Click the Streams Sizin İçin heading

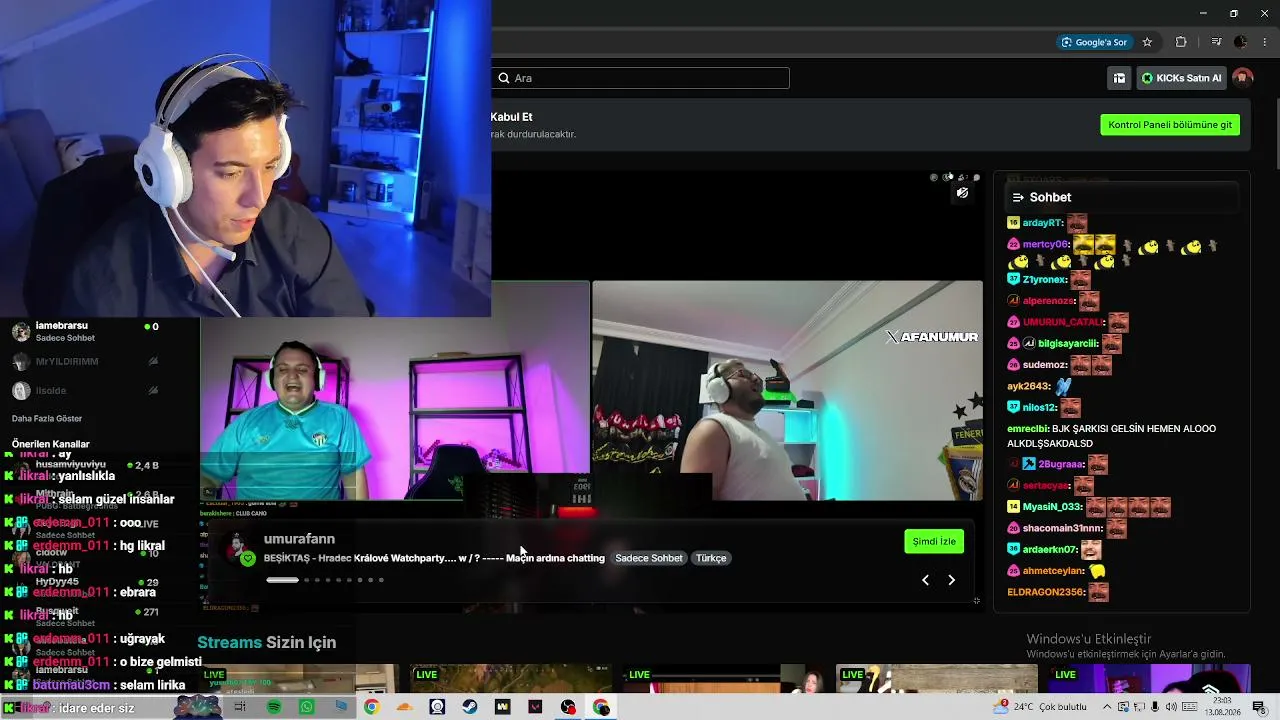267,642
